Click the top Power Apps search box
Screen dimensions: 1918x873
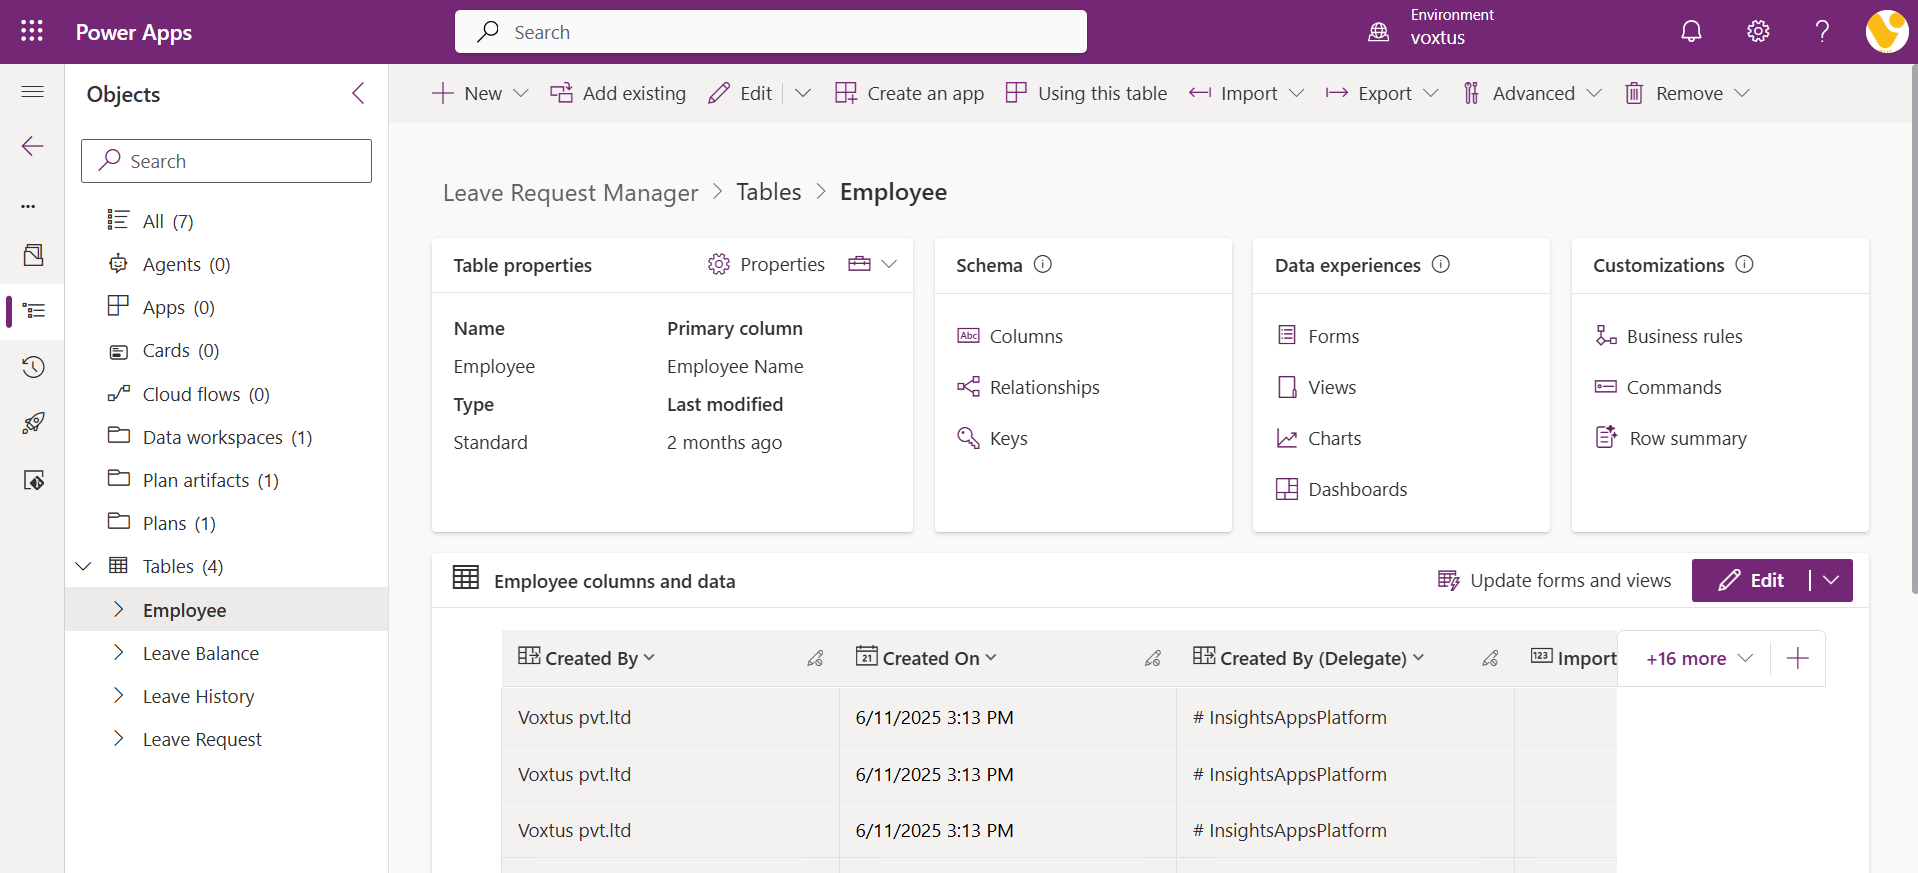[x=771, y=32]
